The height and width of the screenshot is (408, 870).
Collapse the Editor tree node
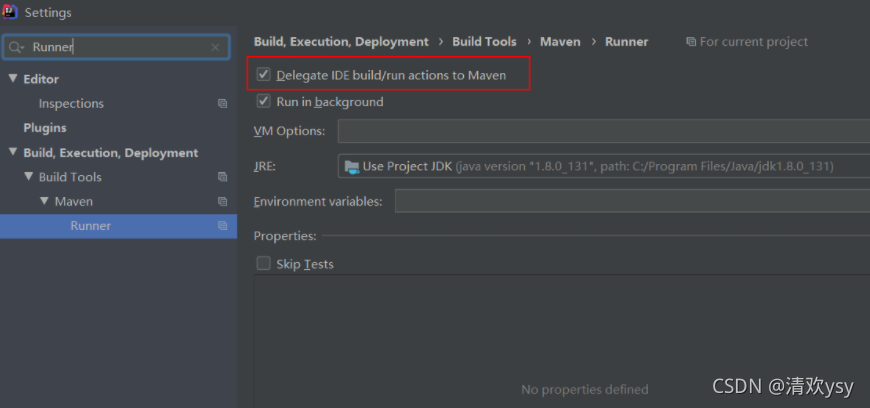12,79
